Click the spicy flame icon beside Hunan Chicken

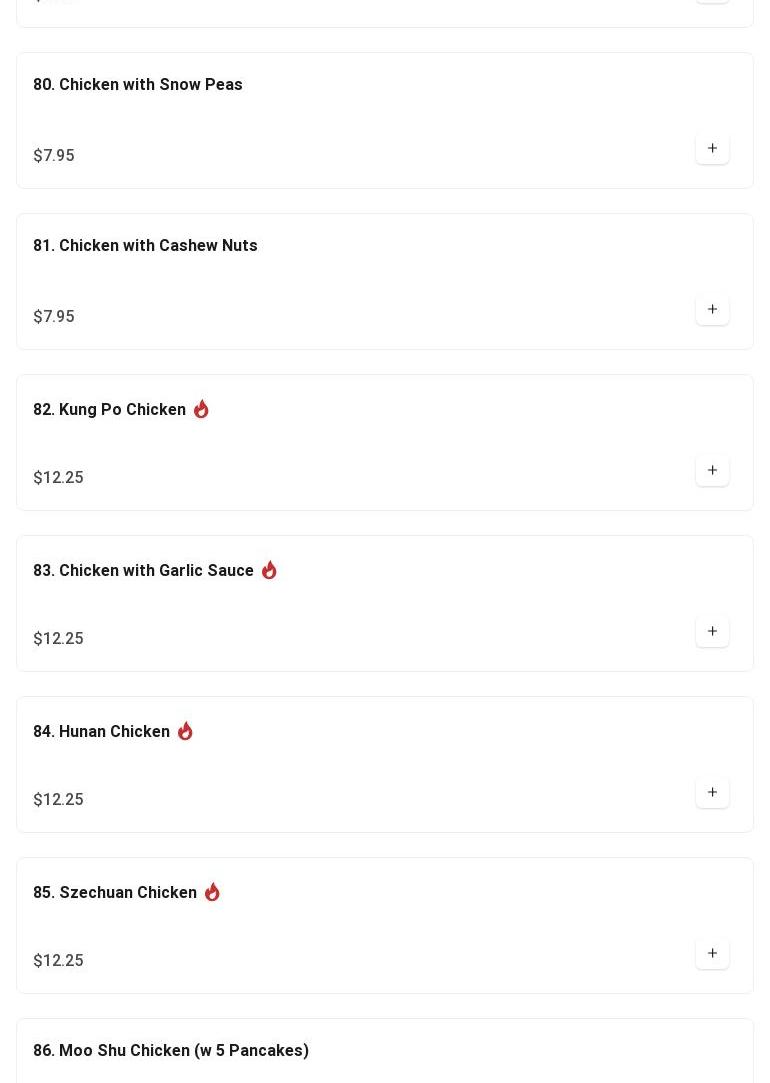pyautogui.click(x=185, y=731)
